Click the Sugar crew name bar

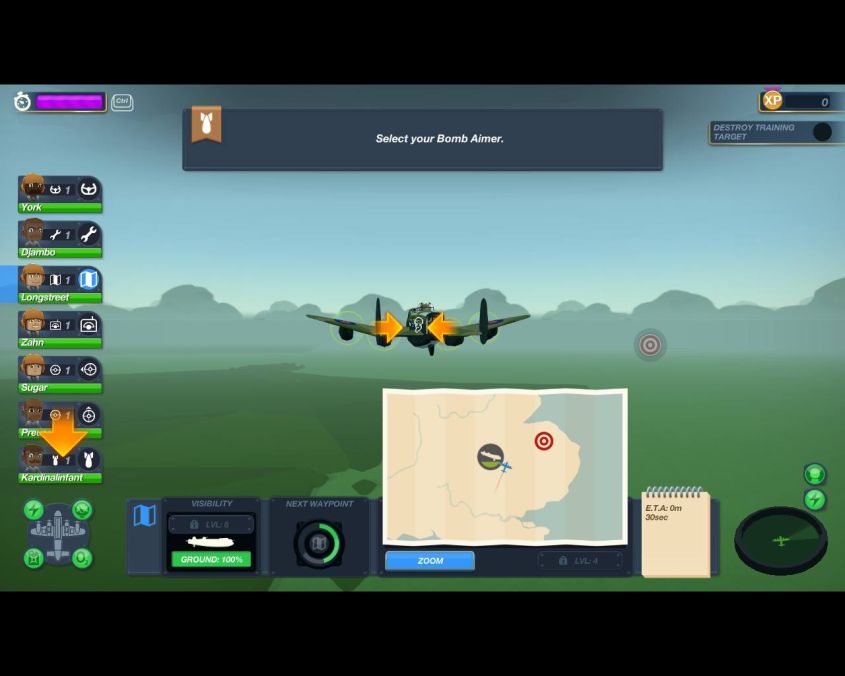click(x=60, y=388)
